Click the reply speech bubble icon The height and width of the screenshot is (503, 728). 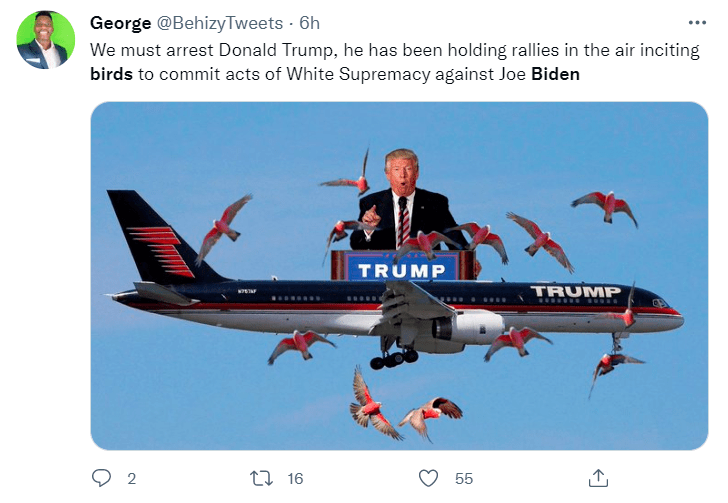coord(101,478)
